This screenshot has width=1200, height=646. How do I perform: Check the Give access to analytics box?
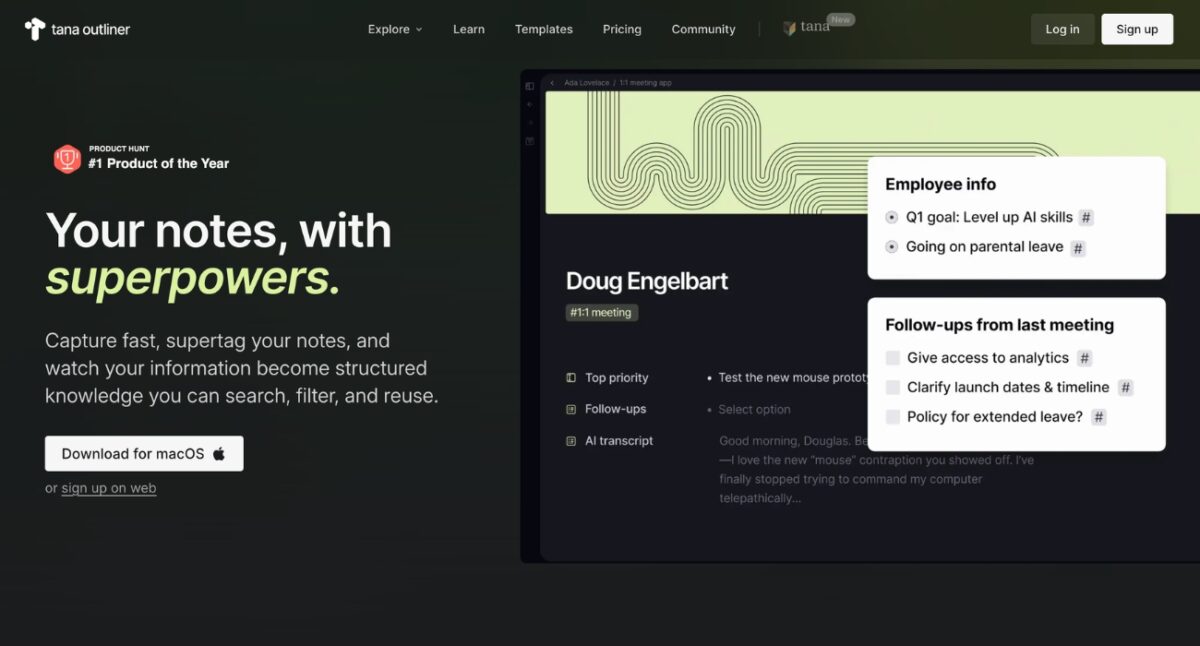[x=893, y=358]
